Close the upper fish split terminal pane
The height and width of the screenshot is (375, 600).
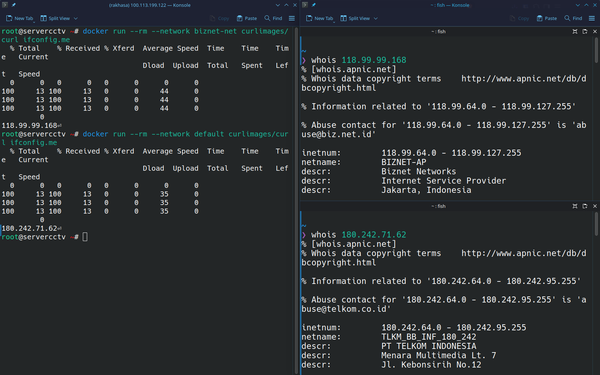(x=595, y=31)
